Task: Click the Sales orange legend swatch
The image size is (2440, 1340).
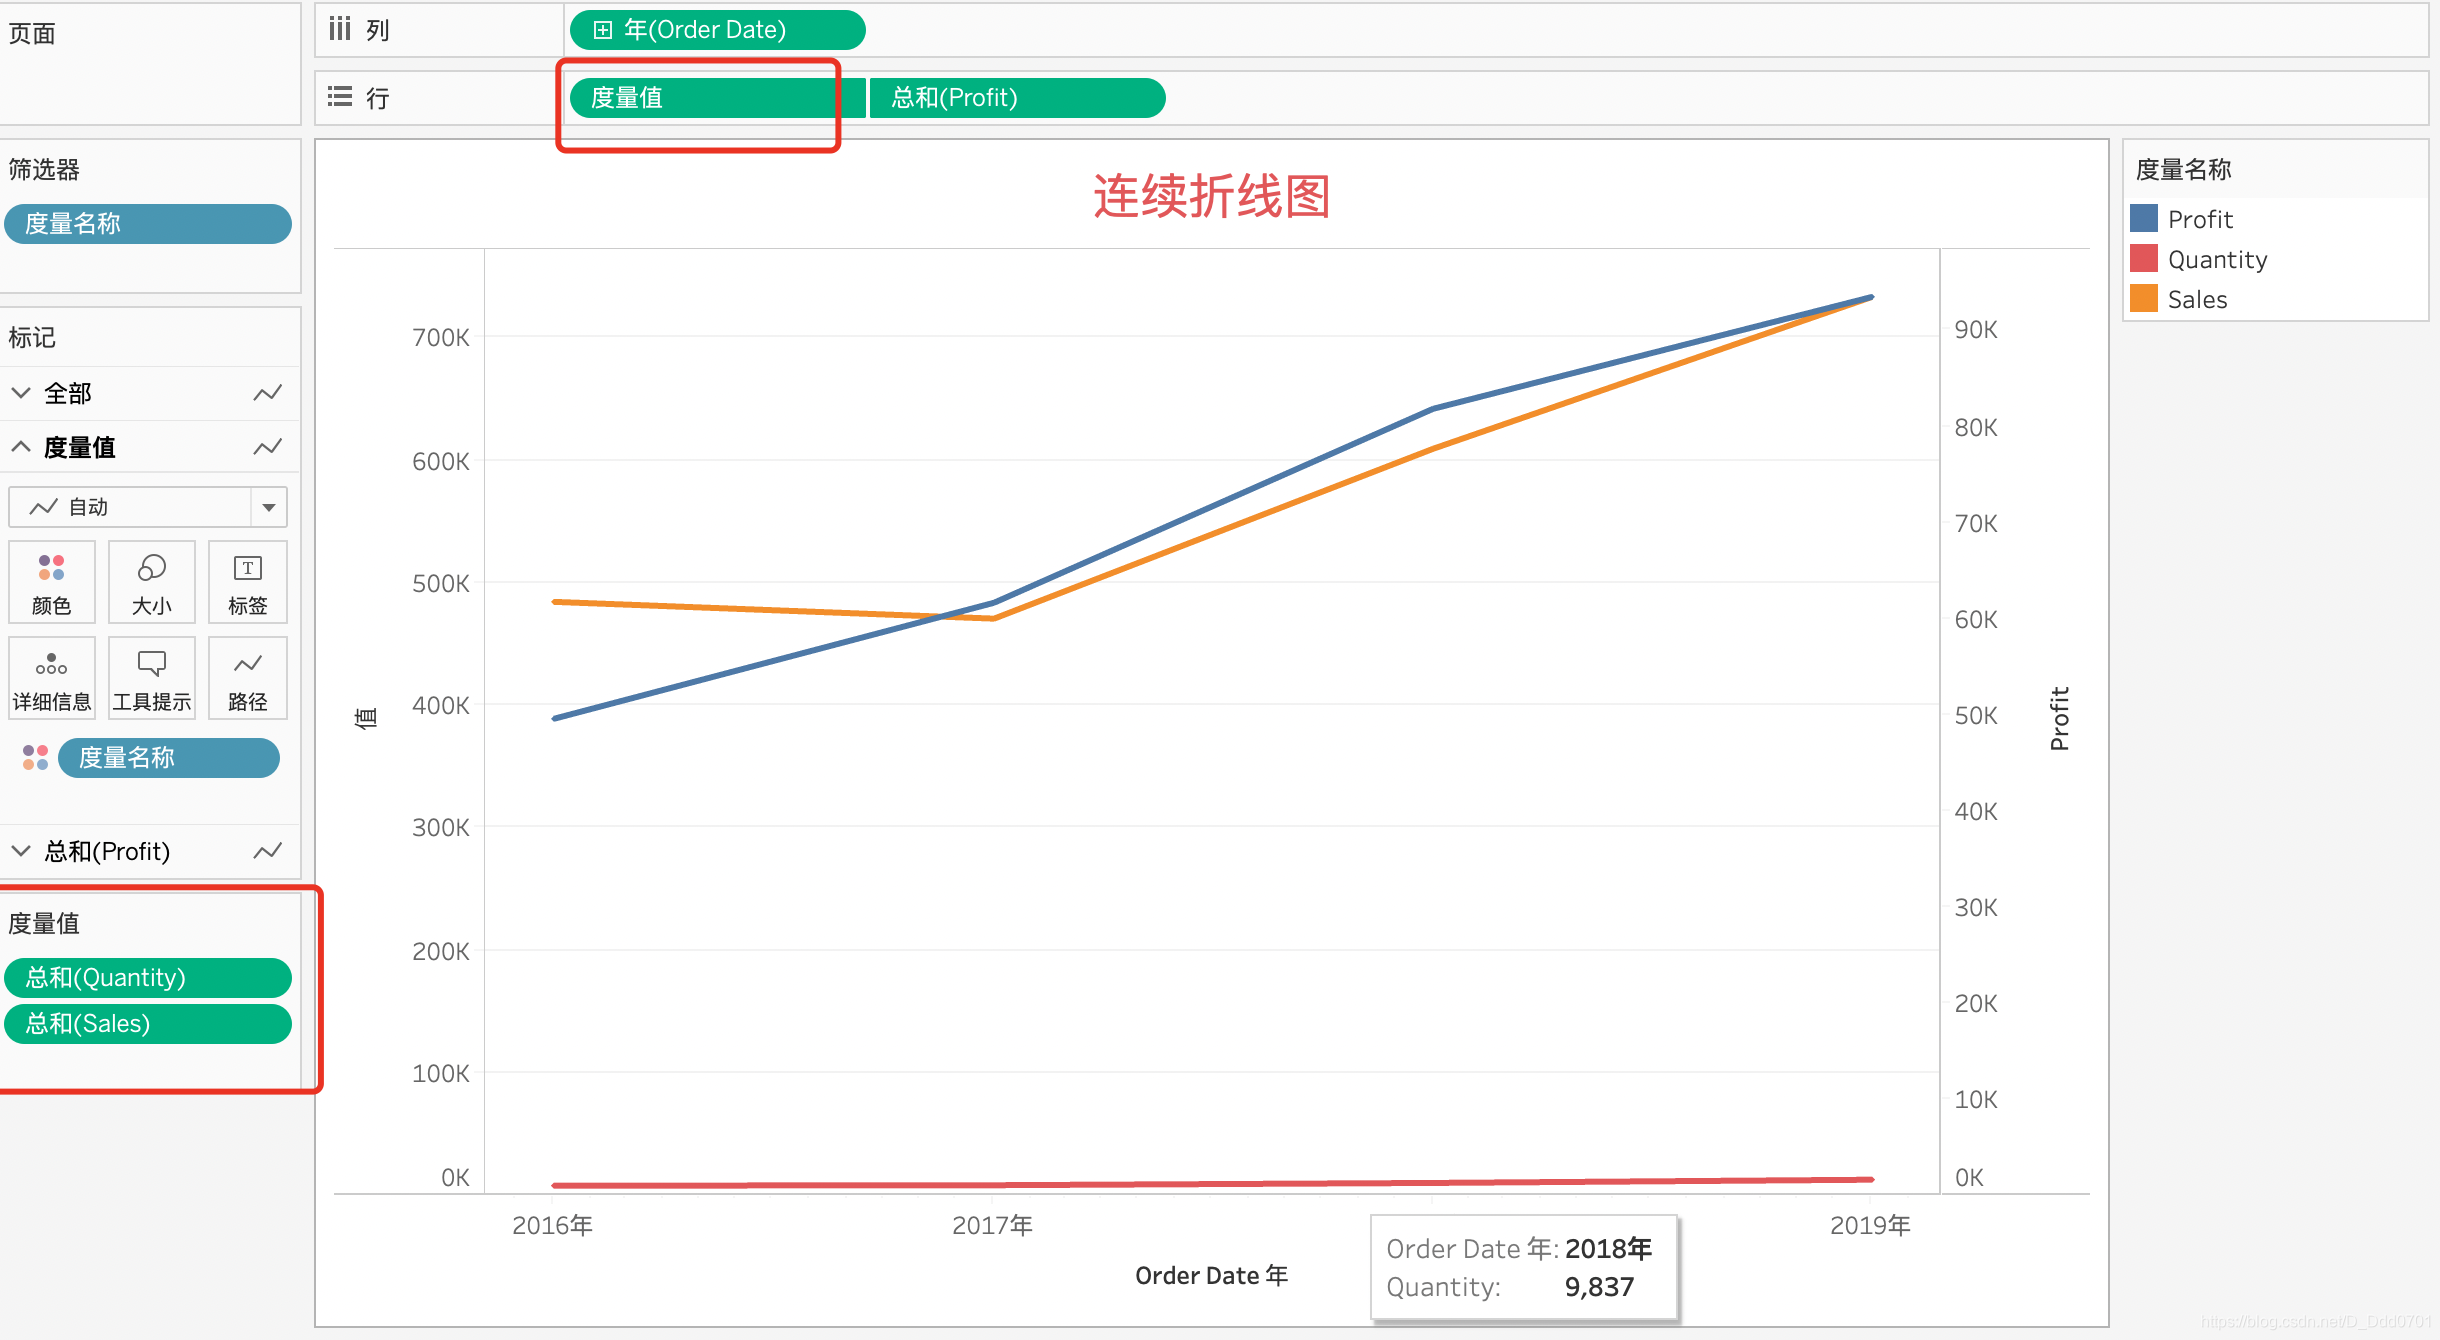Action: tap(2144, 299)
